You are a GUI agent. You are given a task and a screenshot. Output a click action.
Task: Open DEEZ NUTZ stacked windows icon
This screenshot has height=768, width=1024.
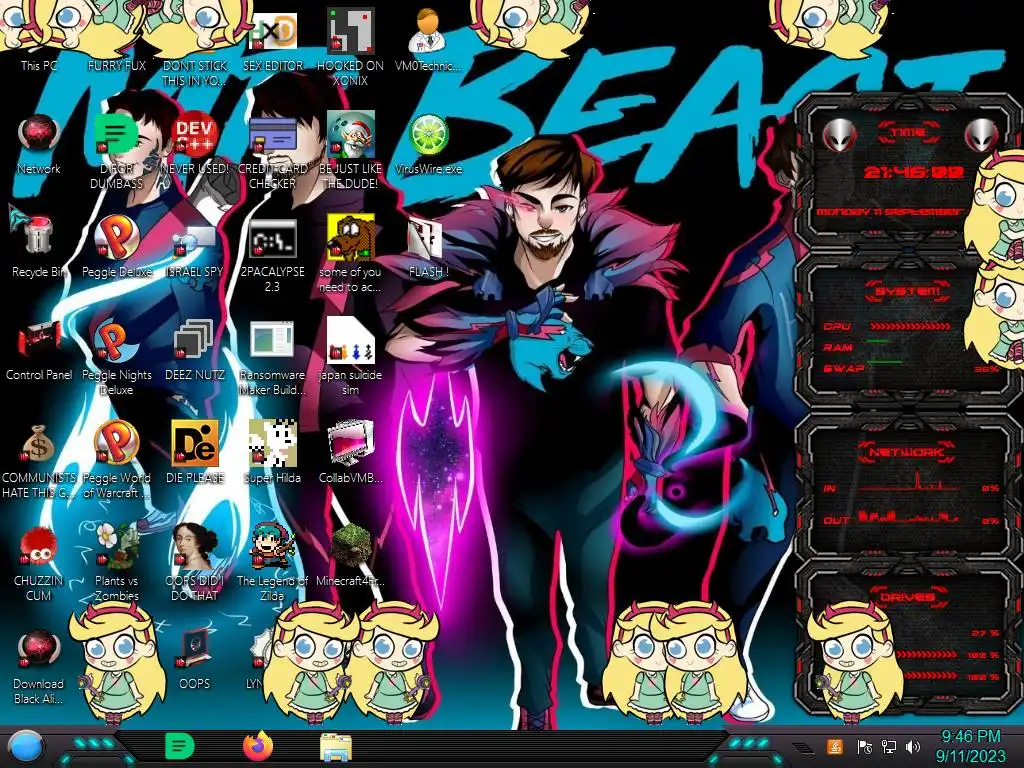195,341
